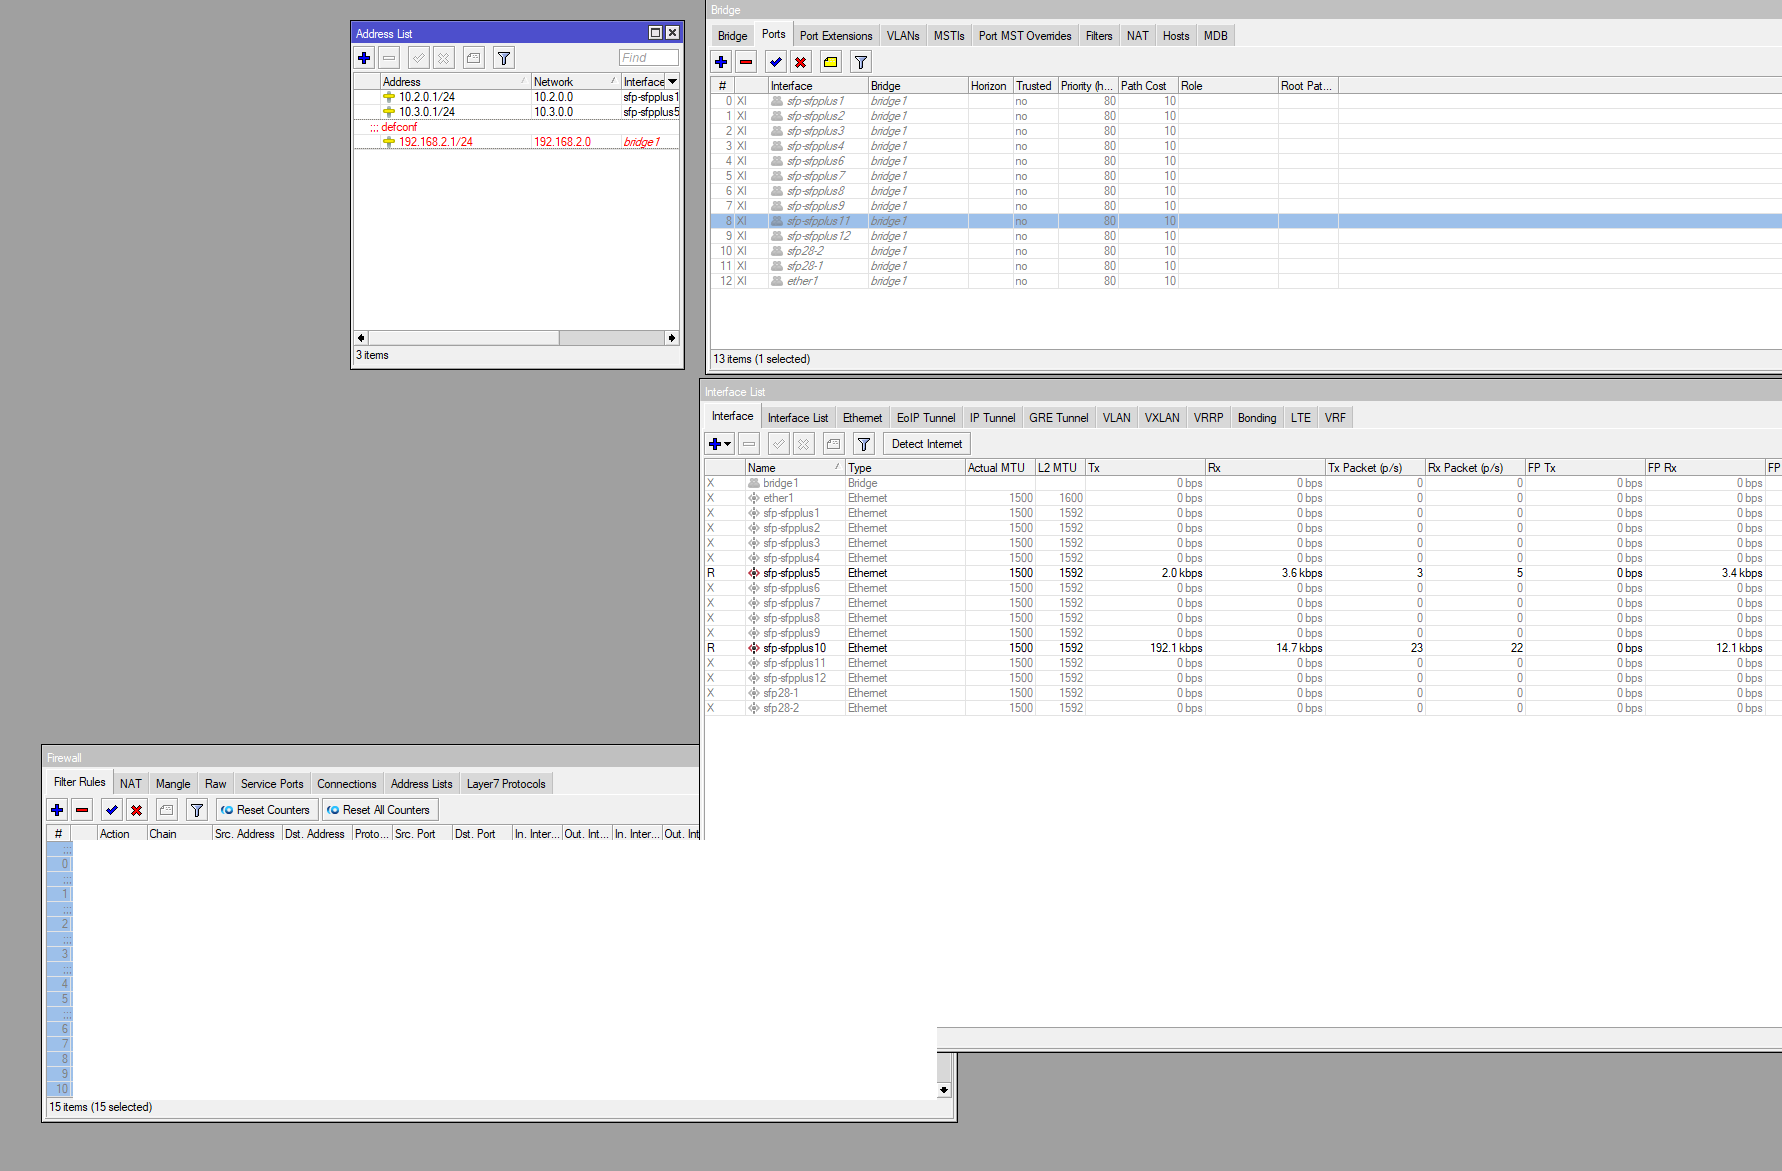Click the disable X in Address List toolbar
This screenshot has width=1782, height=1171.
(444, 58)
